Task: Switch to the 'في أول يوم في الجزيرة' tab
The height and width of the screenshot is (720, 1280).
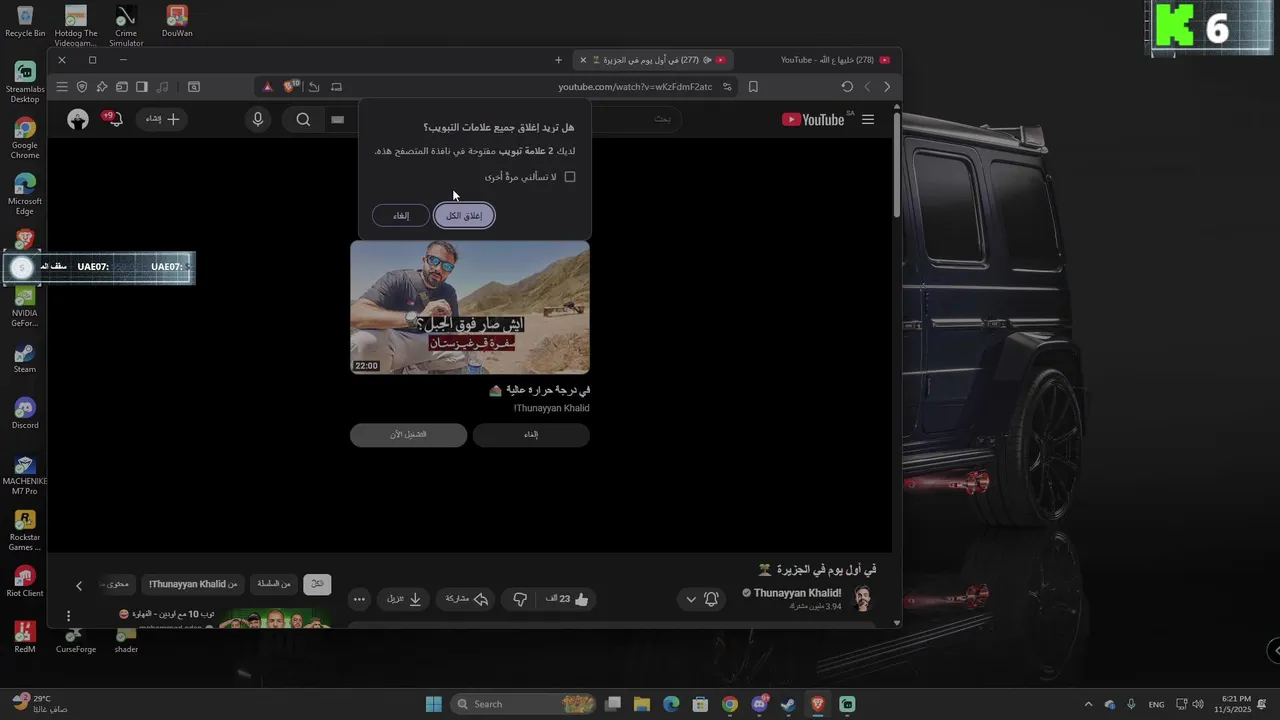Action: coord(653,60)
